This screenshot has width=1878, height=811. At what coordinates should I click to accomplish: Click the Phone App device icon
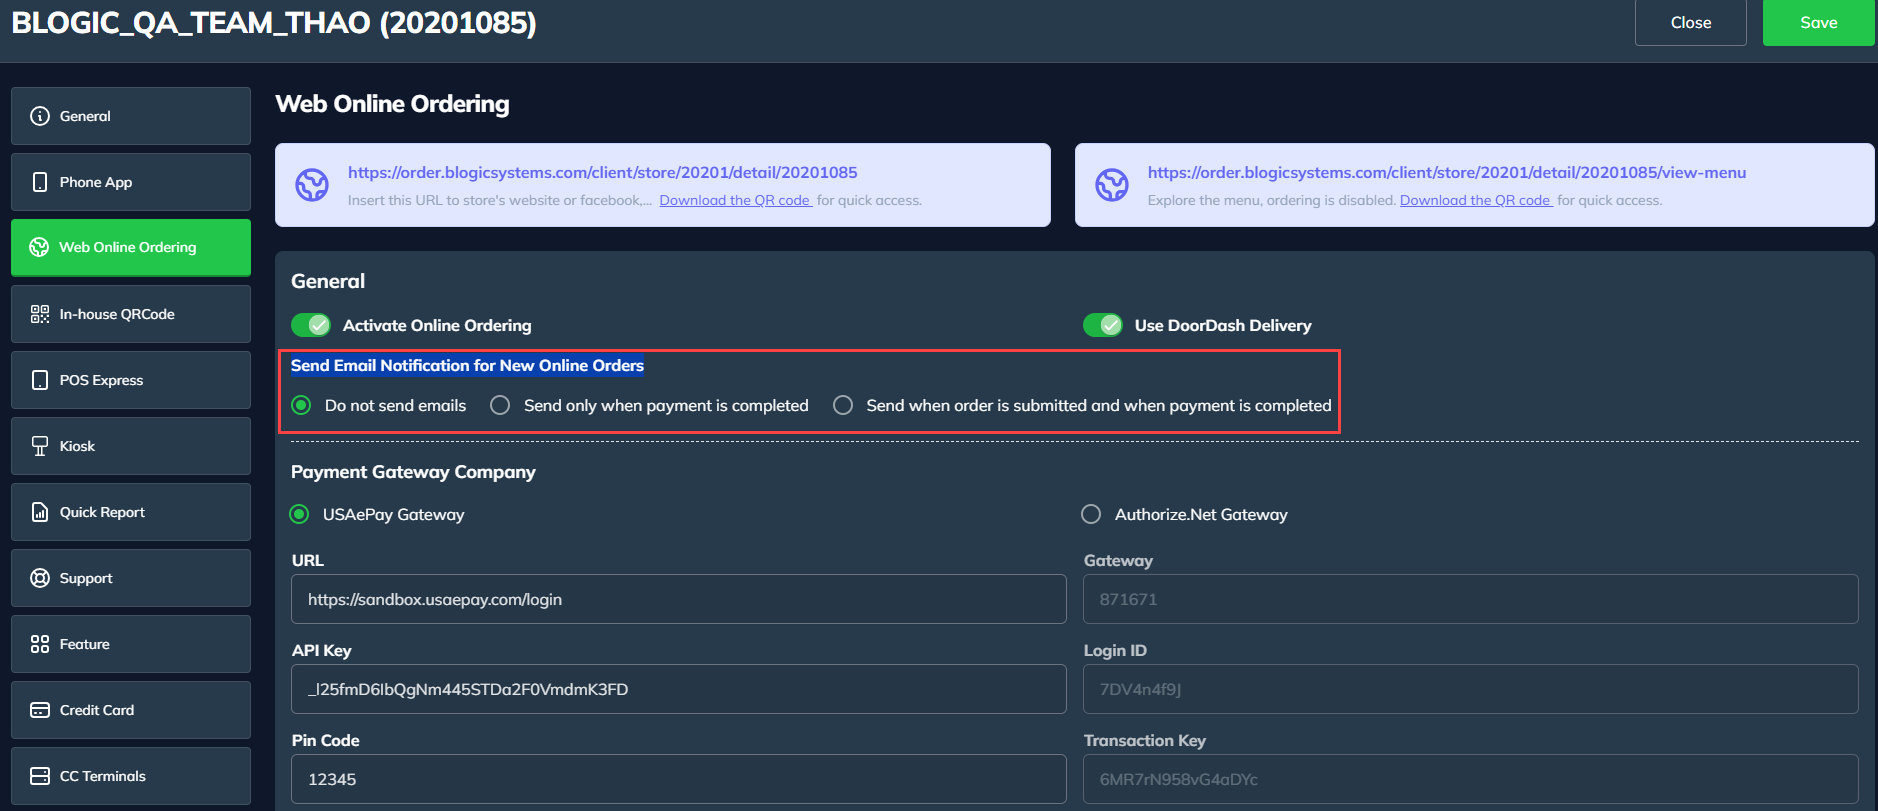coord(40,182)
